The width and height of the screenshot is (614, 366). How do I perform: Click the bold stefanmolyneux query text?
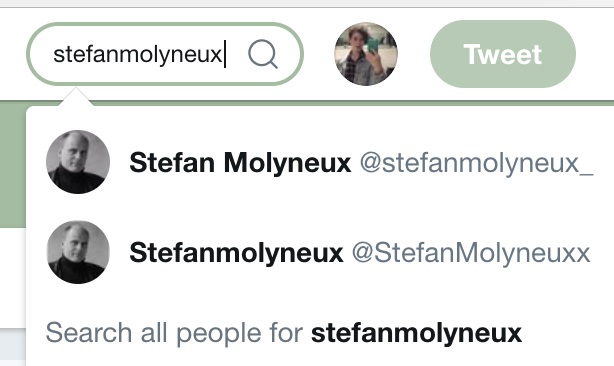(416, 334)
